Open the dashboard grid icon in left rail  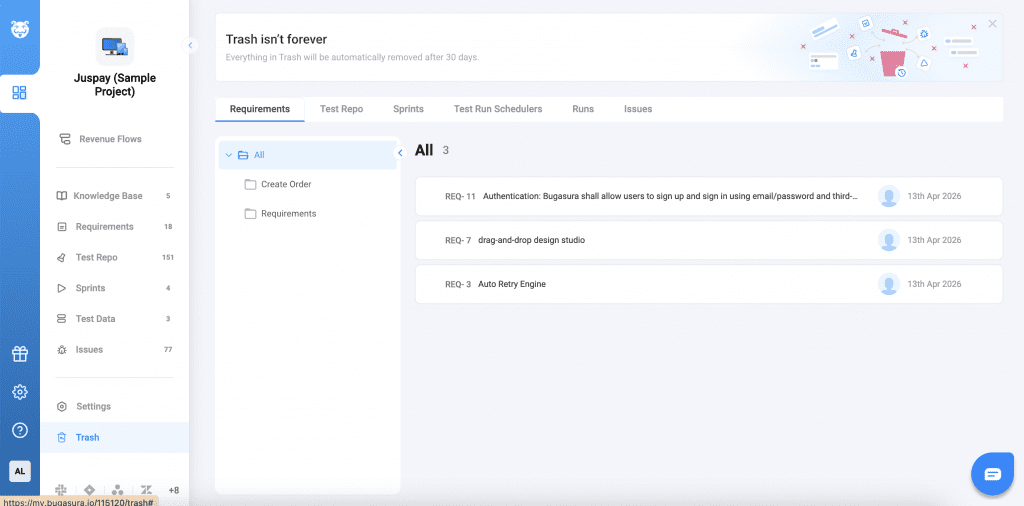click(x=20, y=93)
